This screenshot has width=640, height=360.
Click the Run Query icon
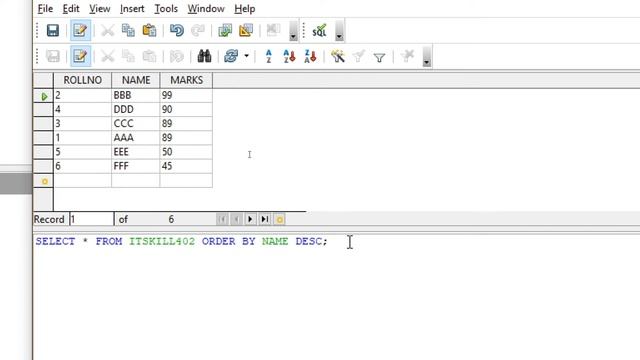[225, 31]
